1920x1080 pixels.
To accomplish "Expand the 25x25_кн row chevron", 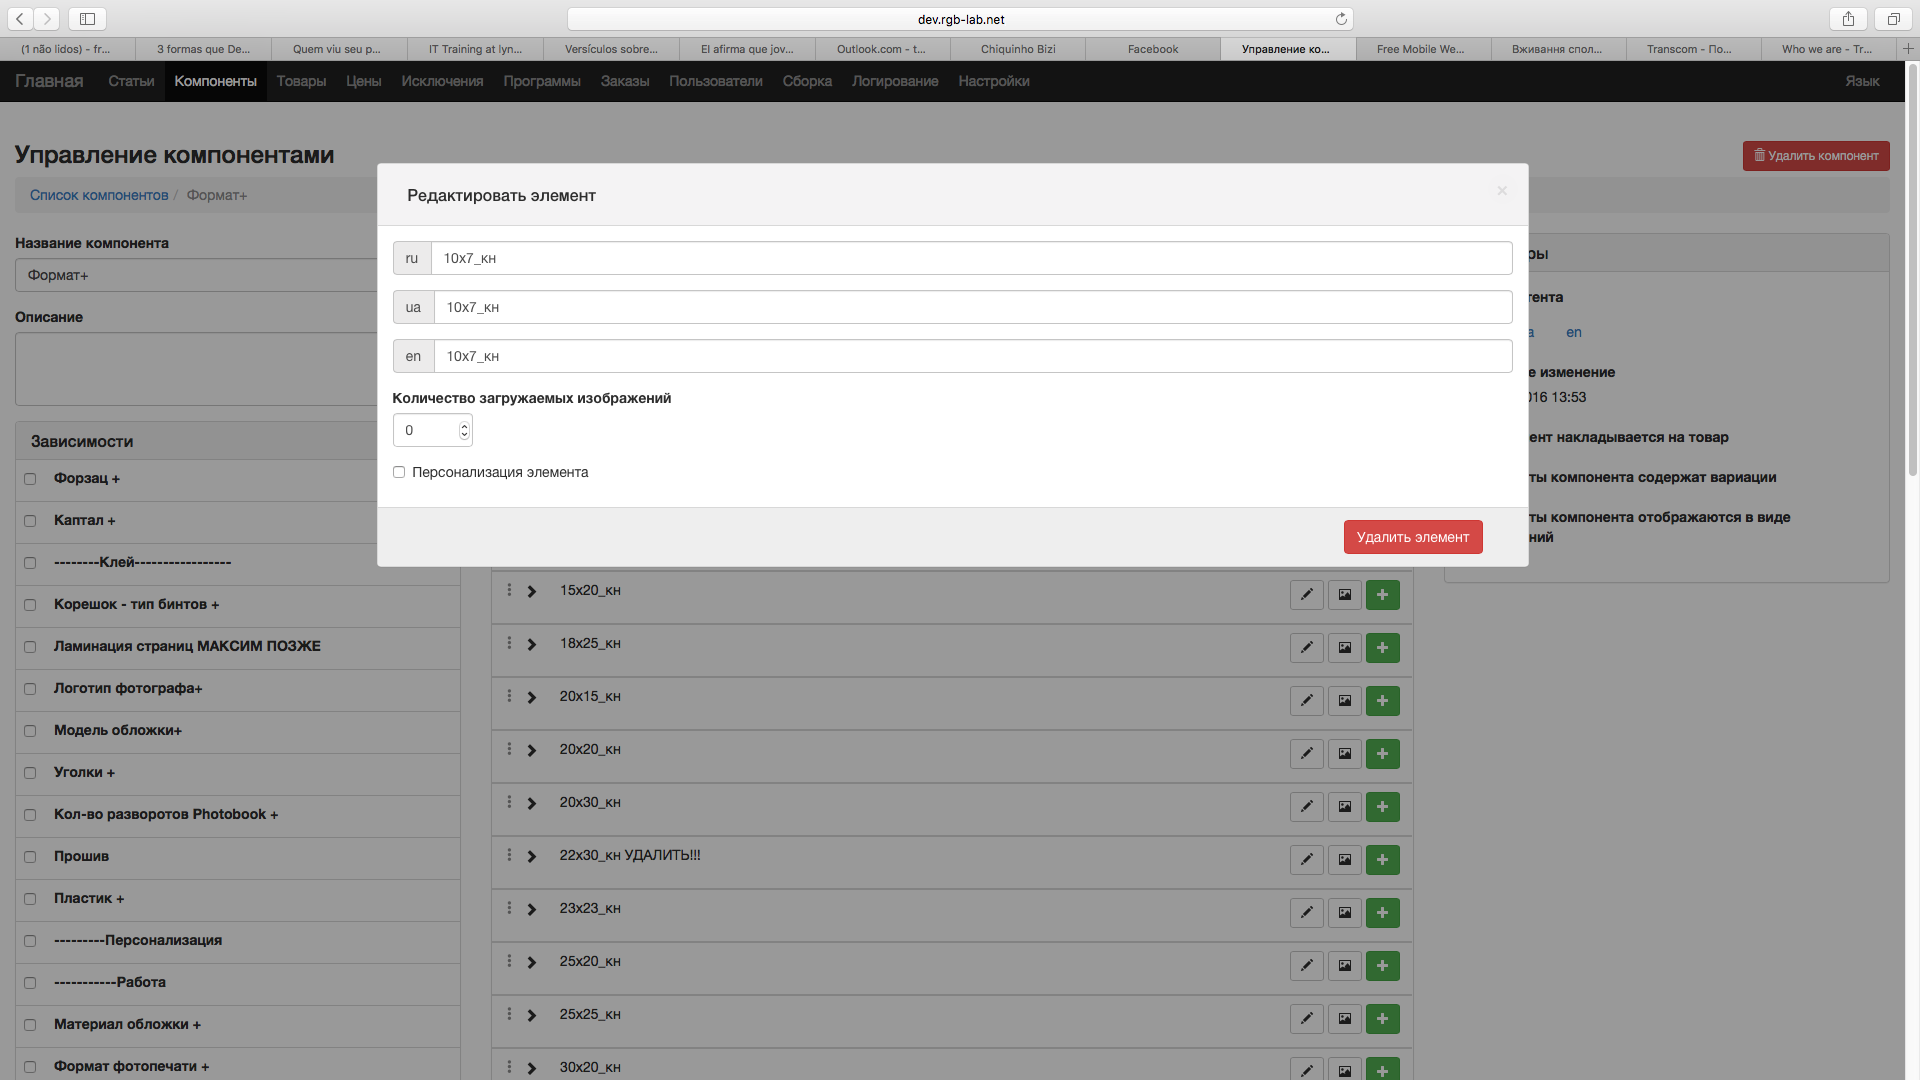I will [x=532, y=1015].
